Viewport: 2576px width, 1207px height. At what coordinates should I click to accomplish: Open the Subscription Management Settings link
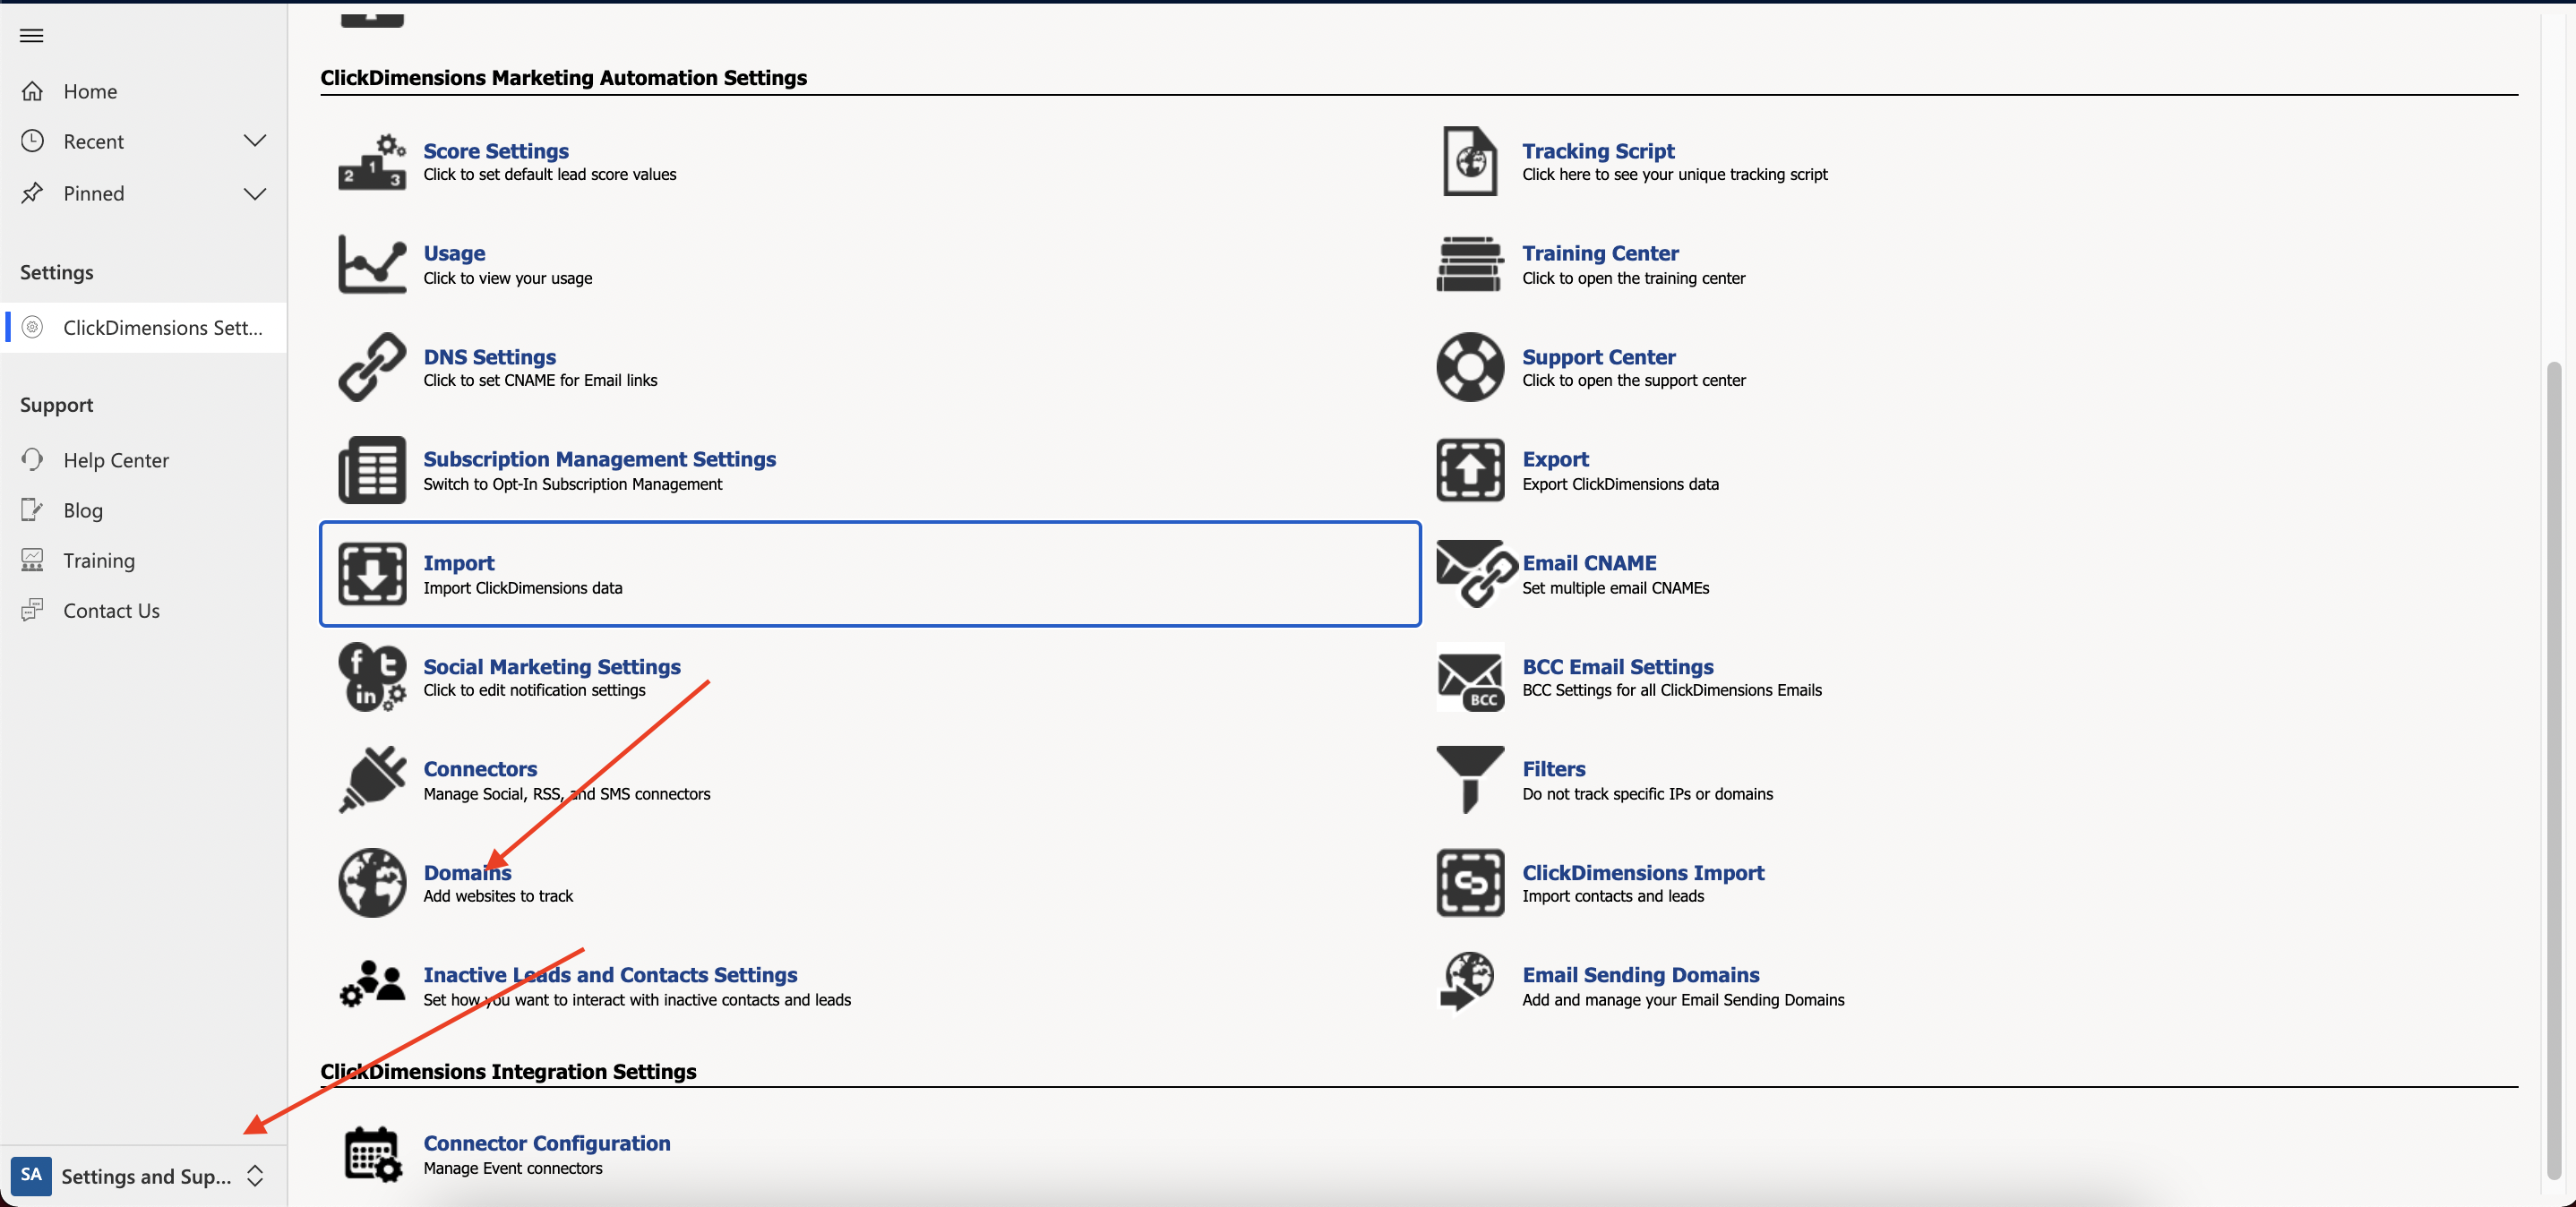point(599,459)
